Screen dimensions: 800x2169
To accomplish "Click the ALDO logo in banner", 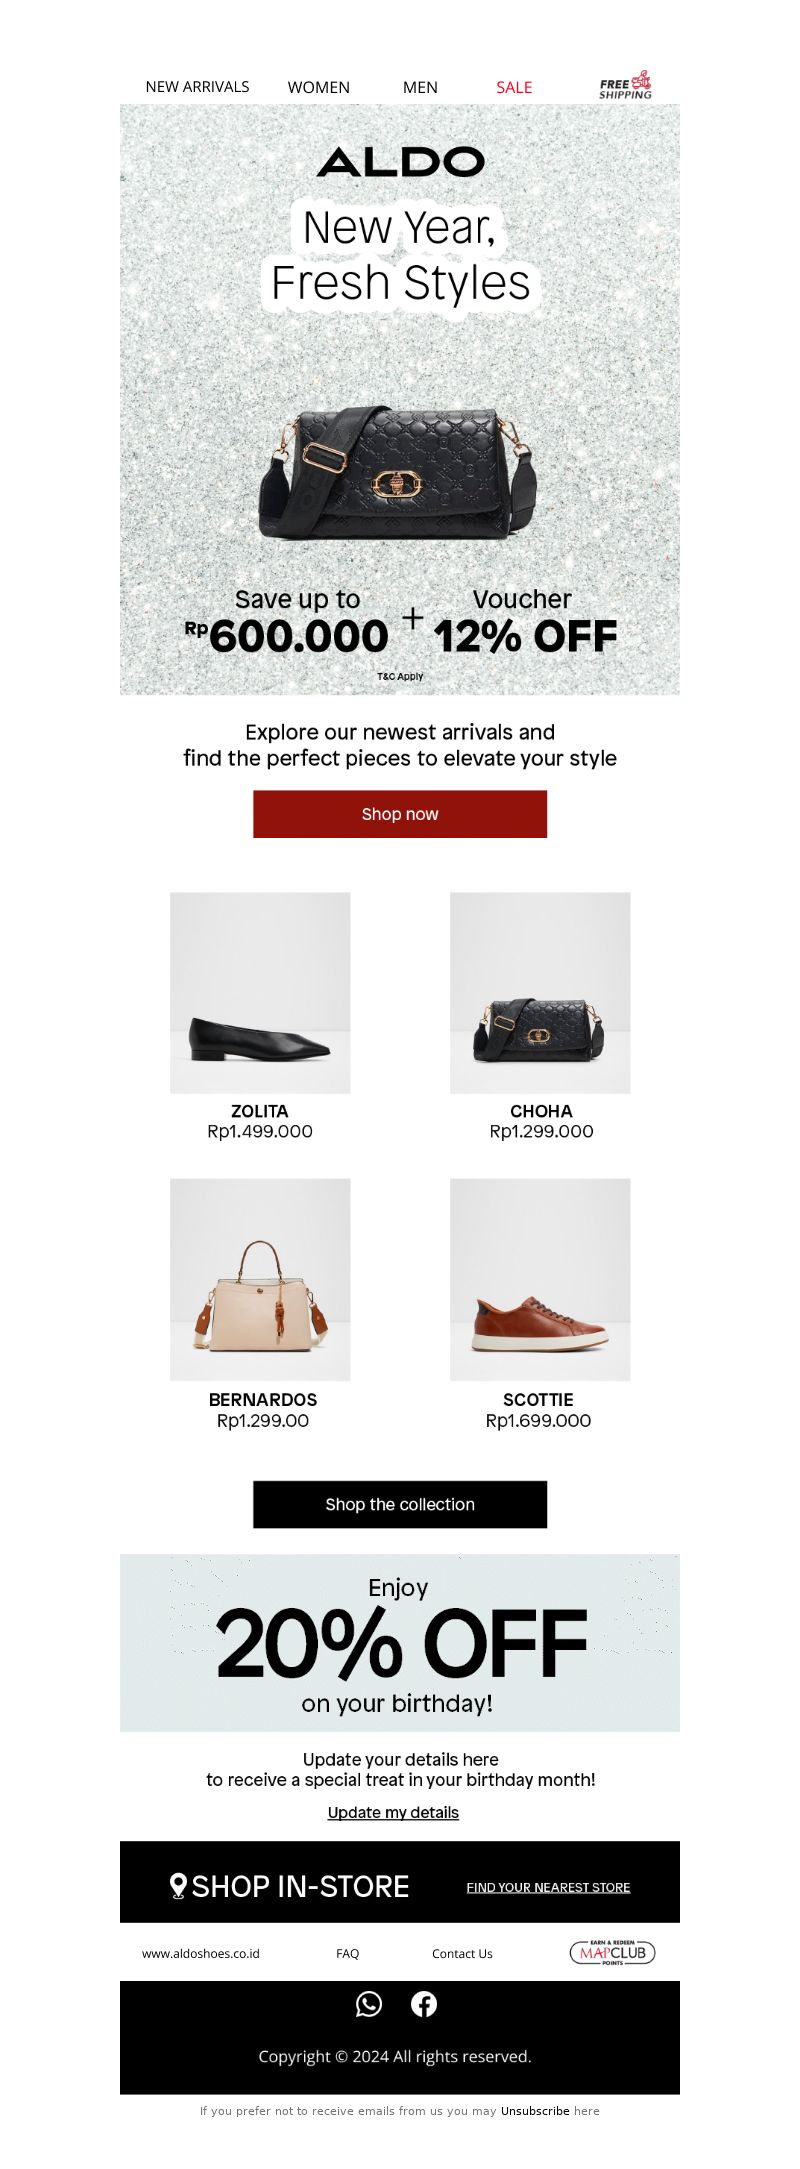I will coord(400,162).
